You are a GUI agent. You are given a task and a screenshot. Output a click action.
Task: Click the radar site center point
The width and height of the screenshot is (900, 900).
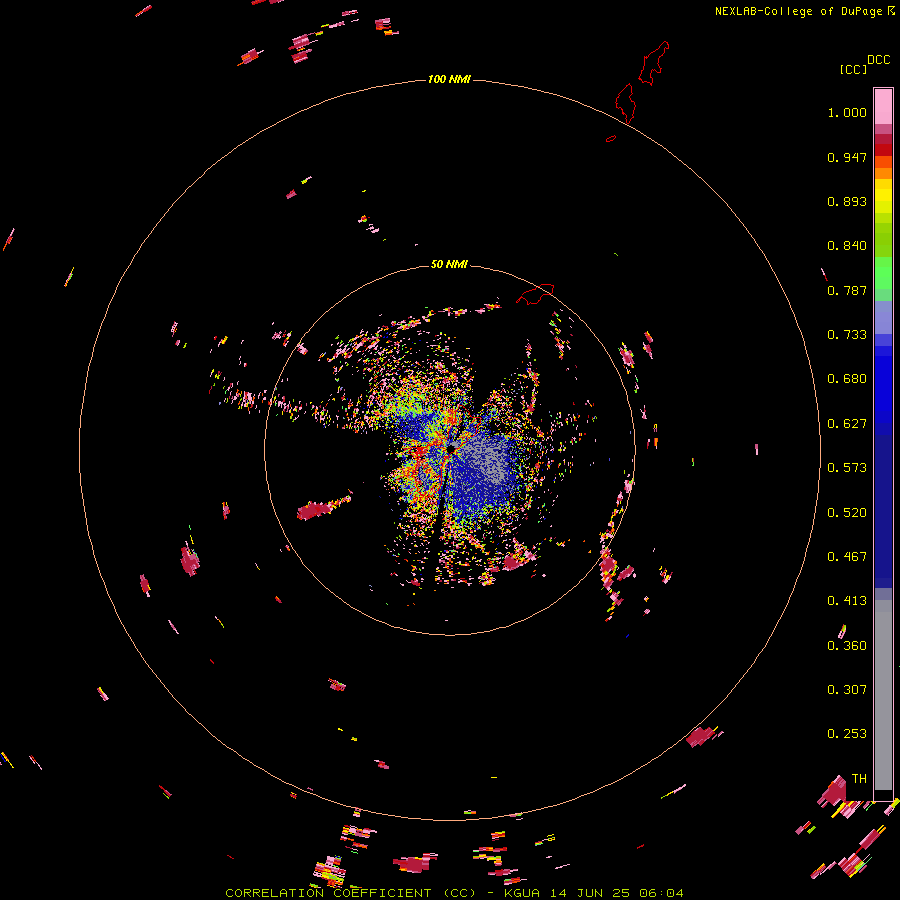(x=452, y=448)
